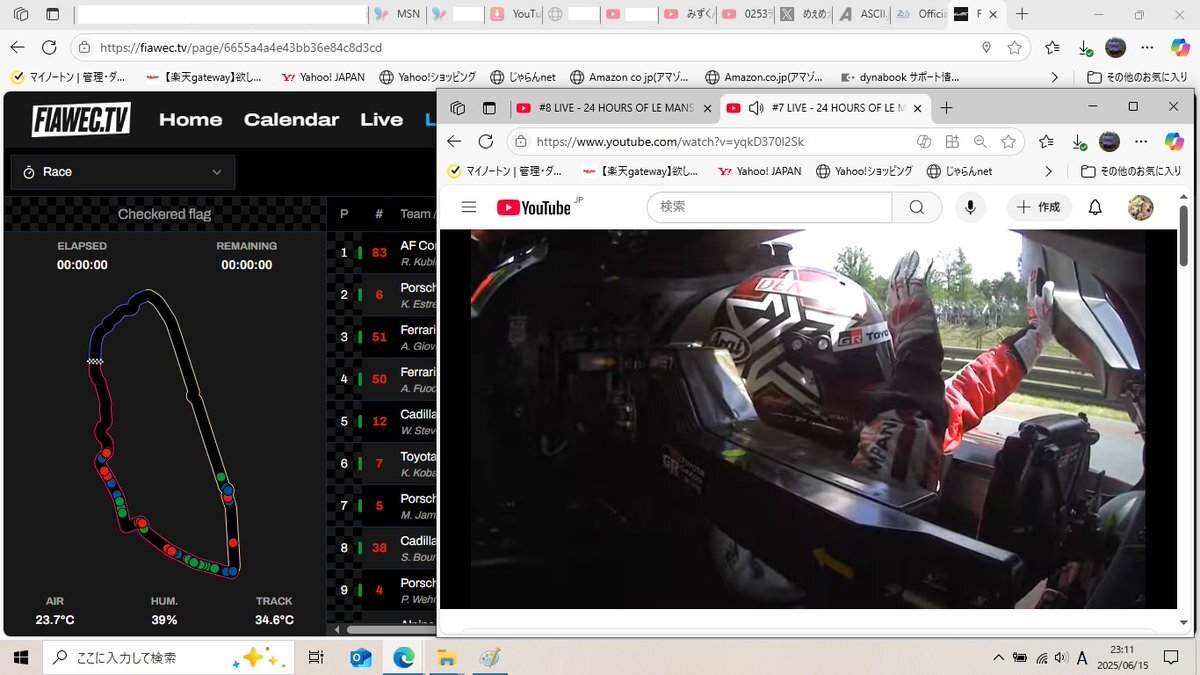Open favorites list in the YouTube window toolbar
This screenshot has width=1200, height=675.
[x=1046, y=142]
